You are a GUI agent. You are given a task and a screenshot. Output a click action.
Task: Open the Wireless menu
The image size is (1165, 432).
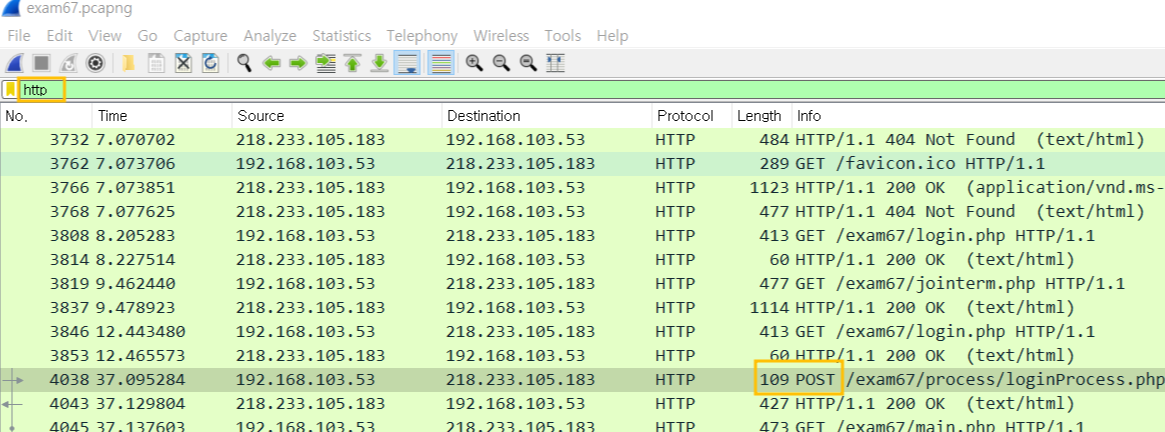tap(501, 36)
